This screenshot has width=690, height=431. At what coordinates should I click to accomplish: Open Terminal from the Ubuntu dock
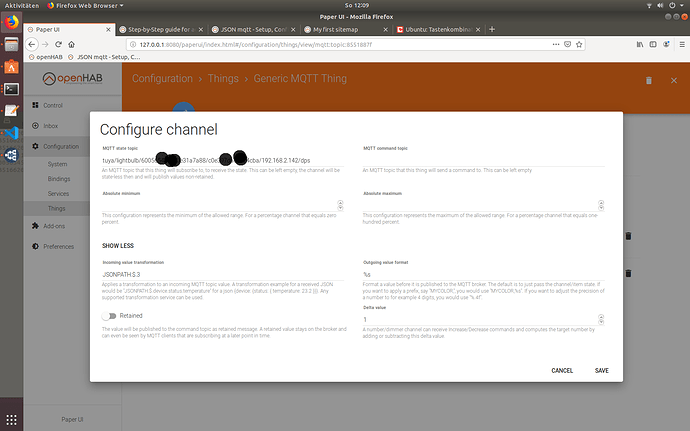click(x=11, y=89)
